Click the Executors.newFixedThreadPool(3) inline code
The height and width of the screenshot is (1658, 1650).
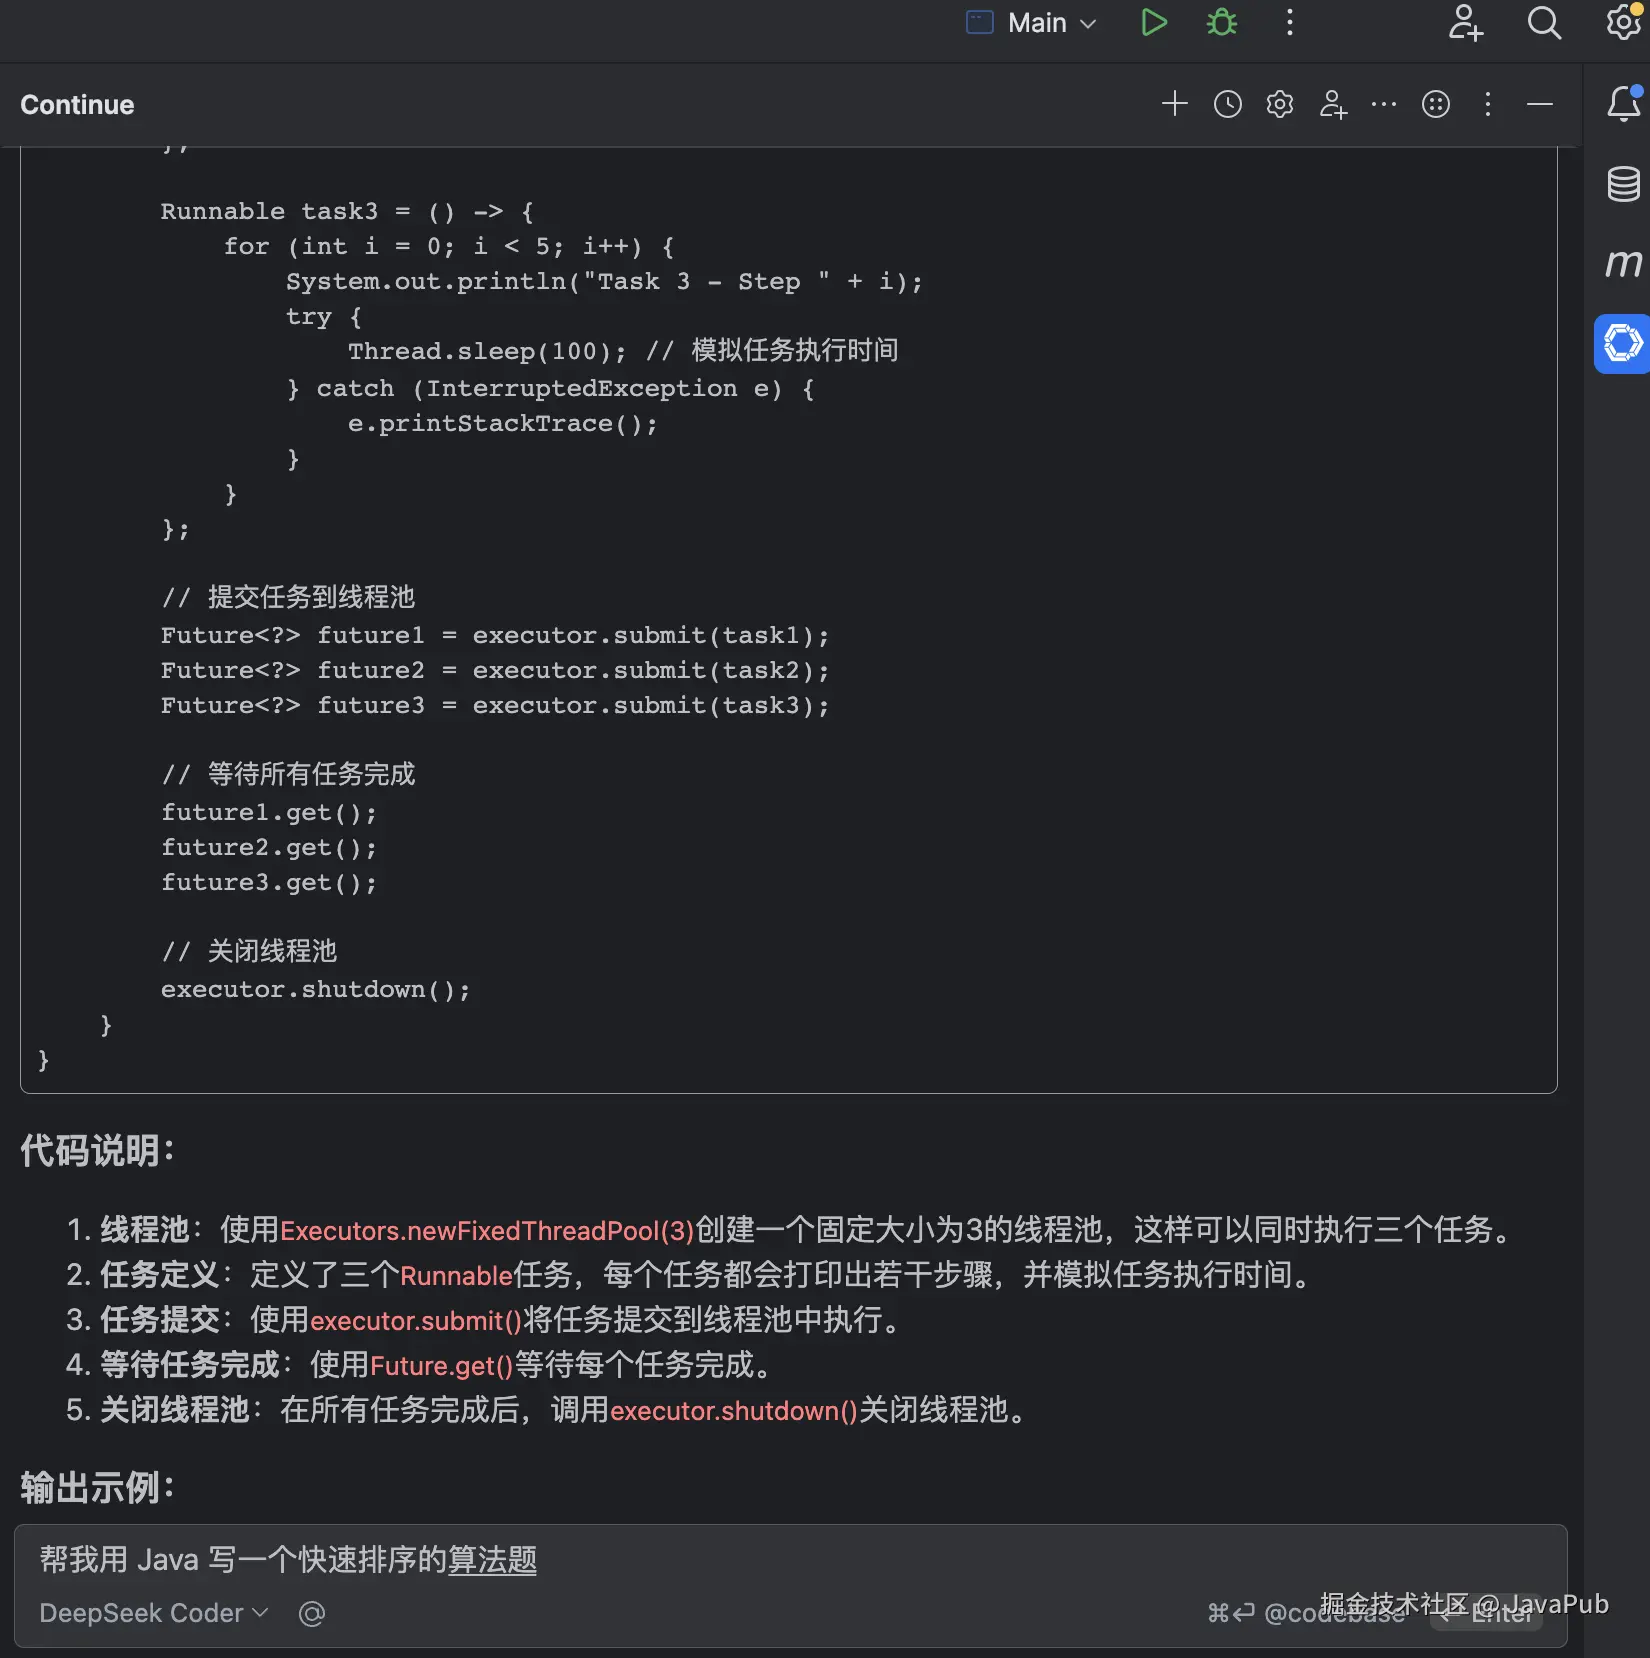(x=487, y=1230)
